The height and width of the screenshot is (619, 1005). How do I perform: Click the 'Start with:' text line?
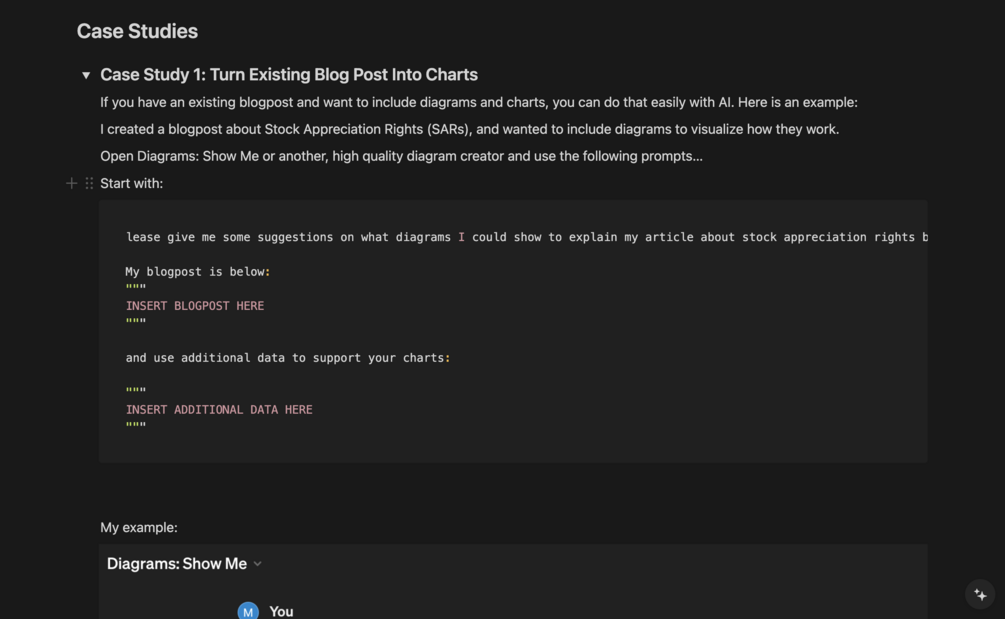[x=131, y=183]
